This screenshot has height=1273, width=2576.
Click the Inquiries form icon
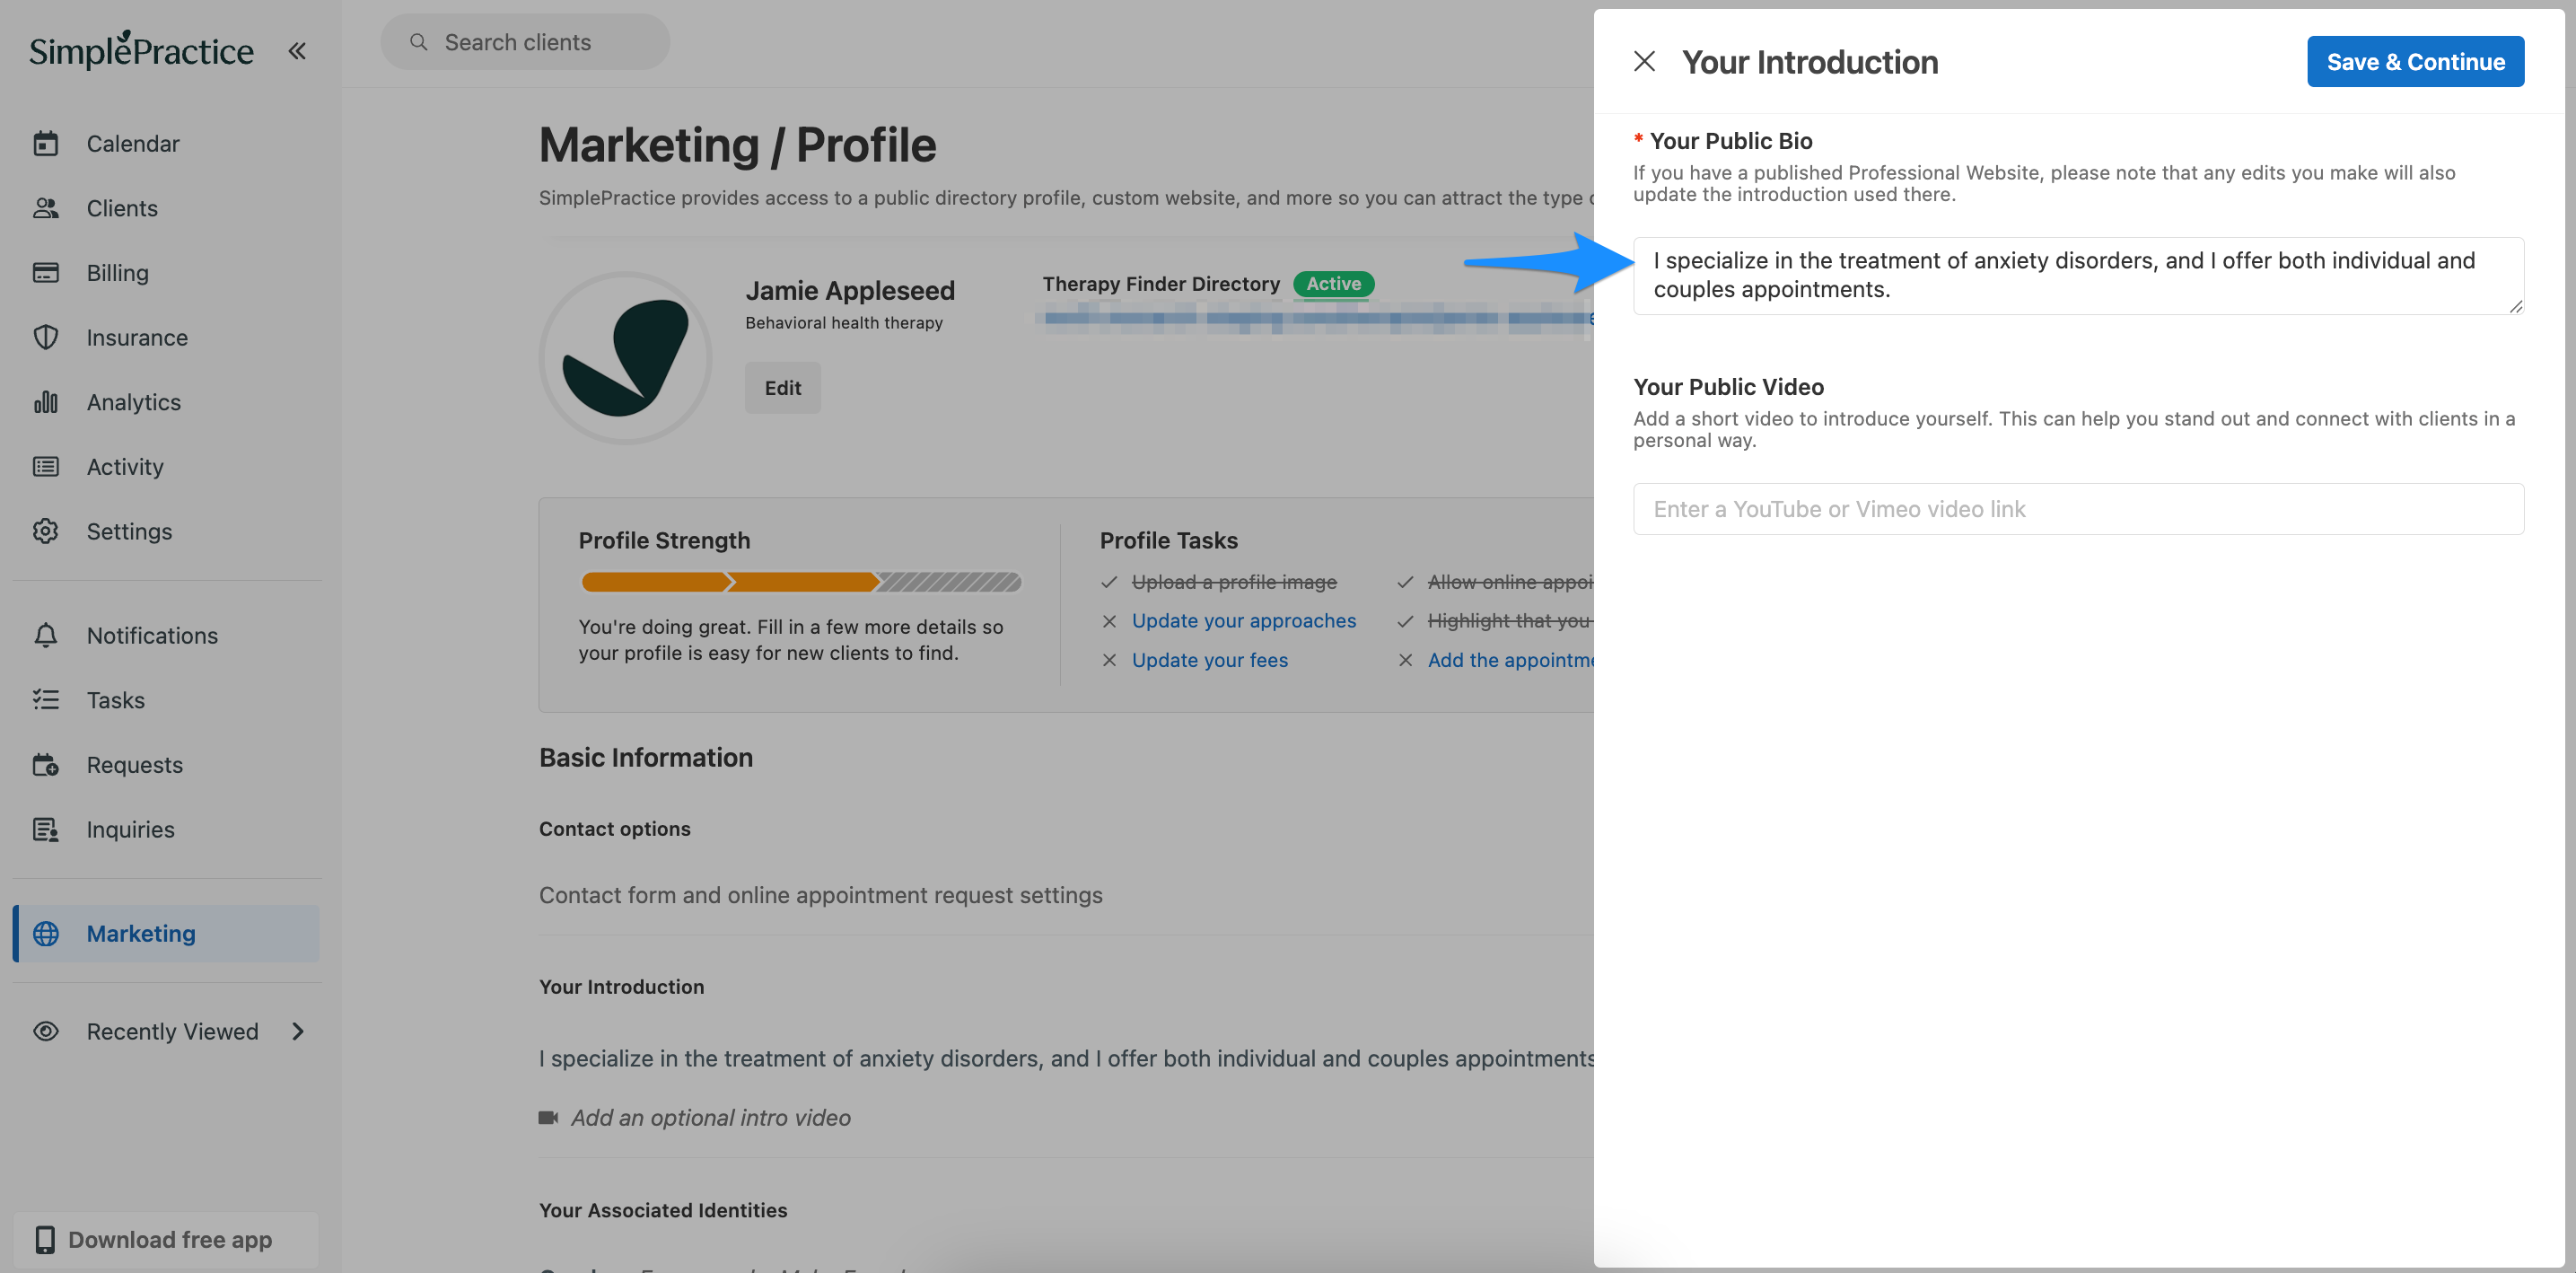coord(46,829)
